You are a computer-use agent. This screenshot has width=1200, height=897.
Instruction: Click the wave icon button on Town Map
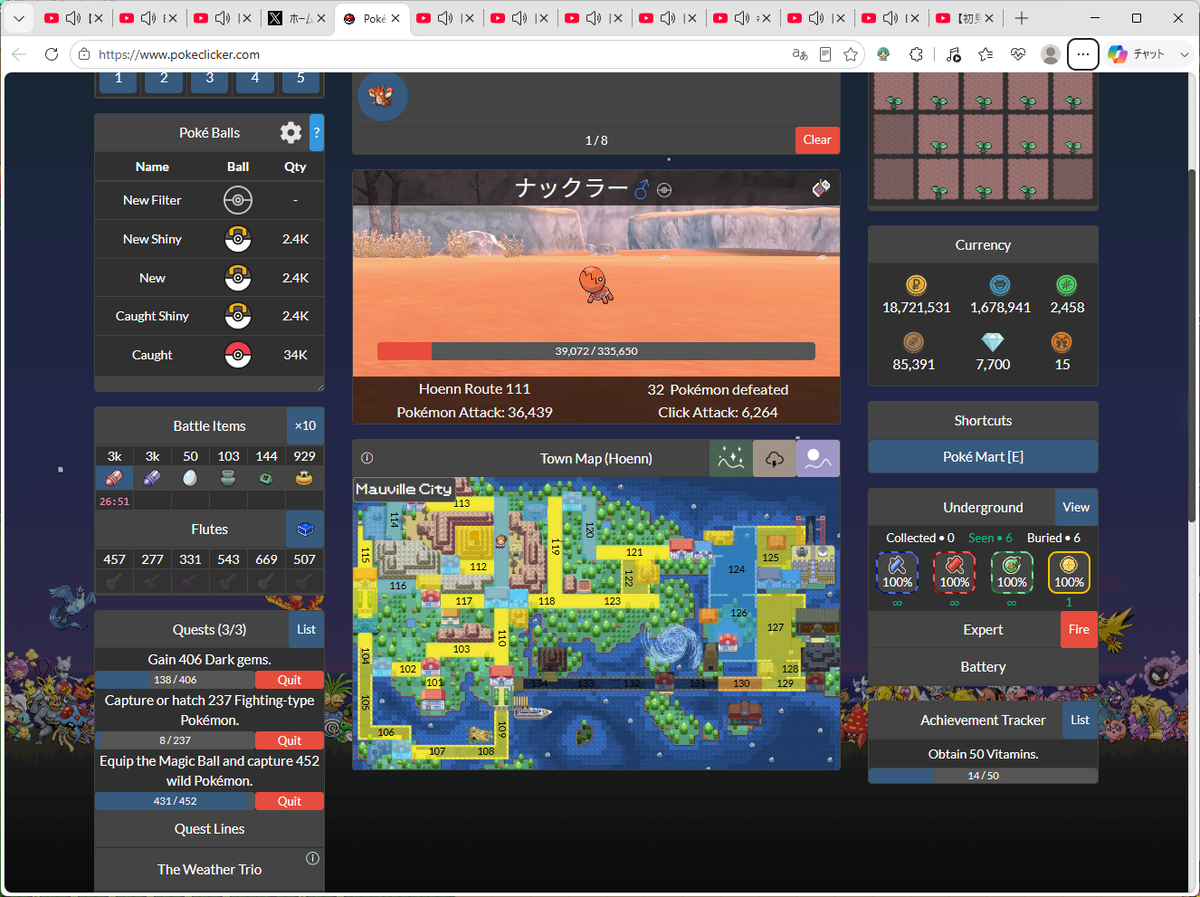coord(818,458)
